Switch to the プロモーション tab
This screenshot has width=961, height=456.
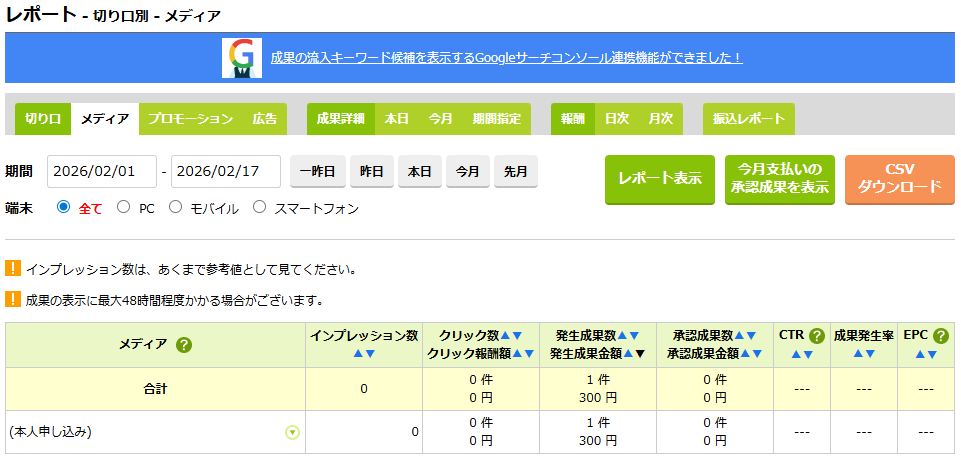(190, 119)
